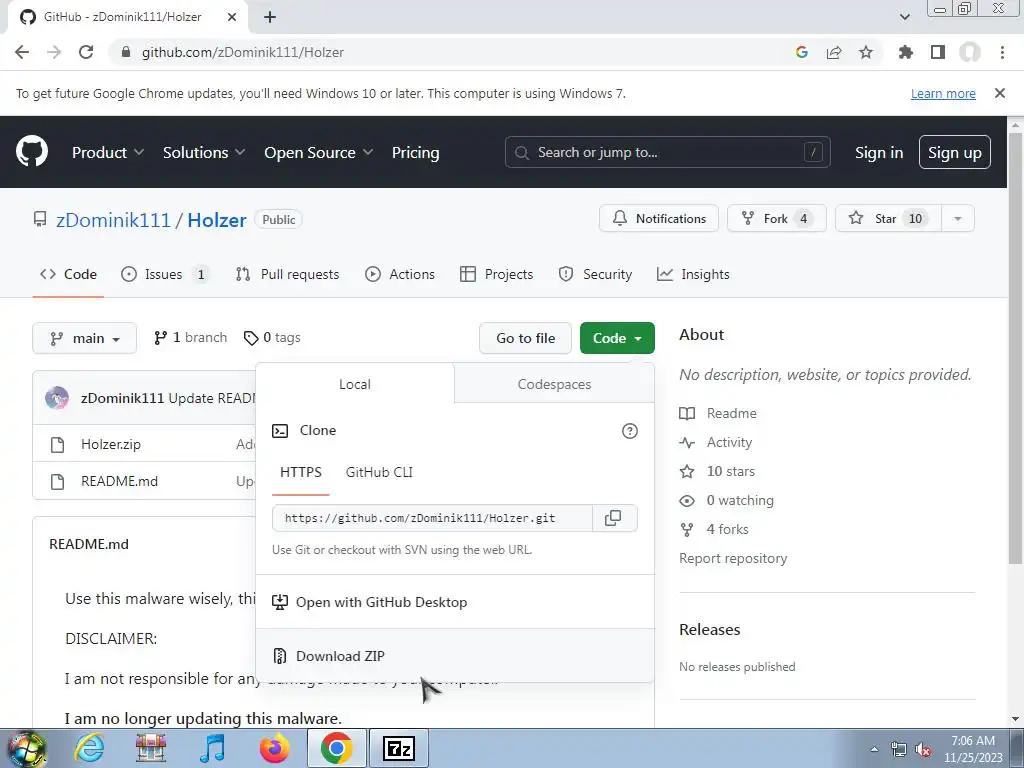The width and height of the screenshot is (1024, 768).
Task: Click the Chrome forward arrow
Action: pos(54,52)
